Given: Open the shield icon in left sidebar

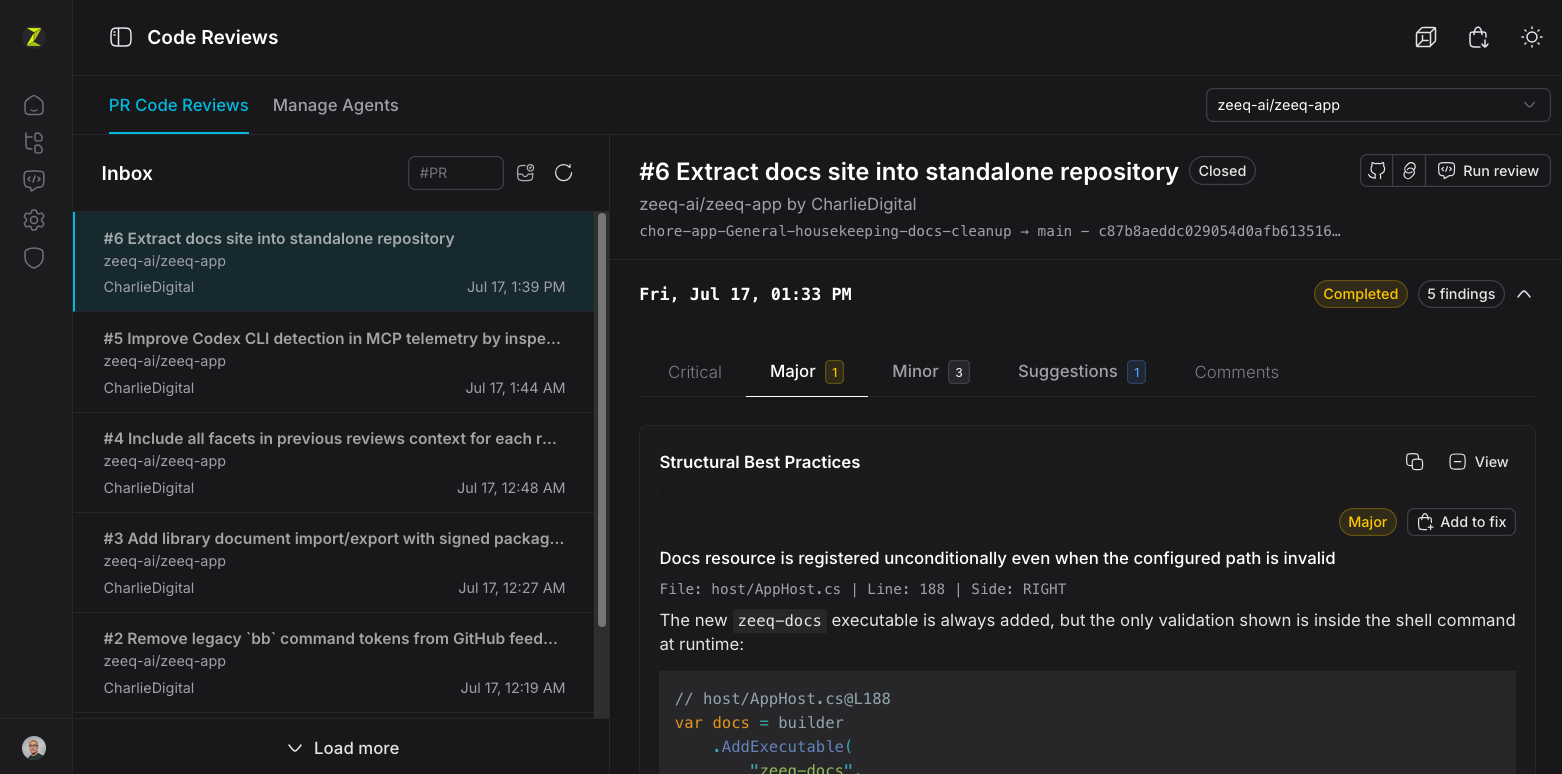Looking at the screenshot, I should pyautogui.click(x=34, y=258).
